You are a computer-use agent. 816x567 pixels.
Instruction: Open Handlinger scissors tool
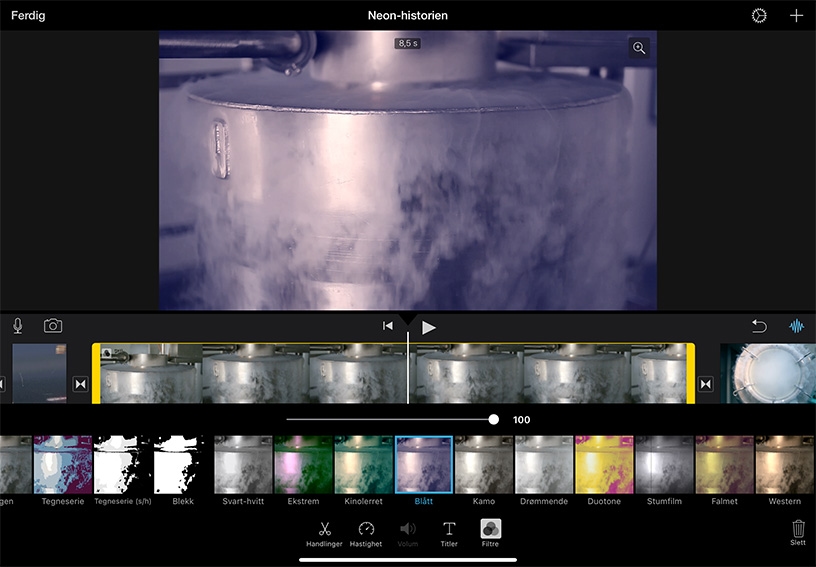(324, 534)
